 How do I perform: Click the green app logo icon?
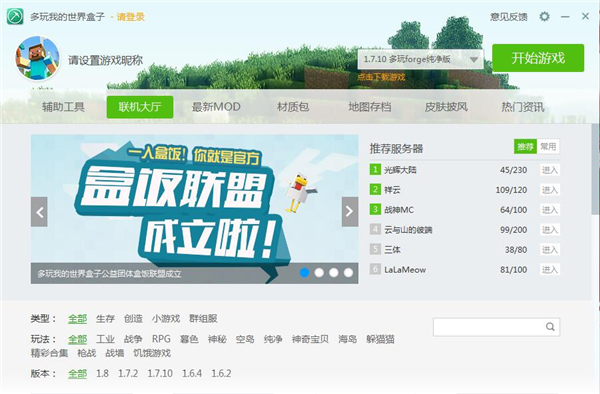click(15, 16)
